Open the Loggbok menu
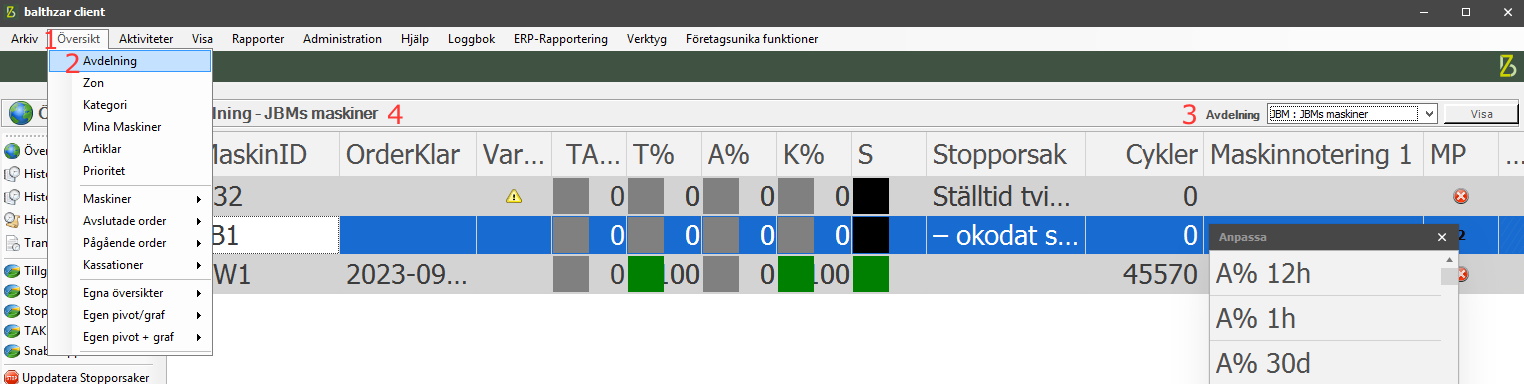This screenshot has width=1524, height=384. point(471,39)
